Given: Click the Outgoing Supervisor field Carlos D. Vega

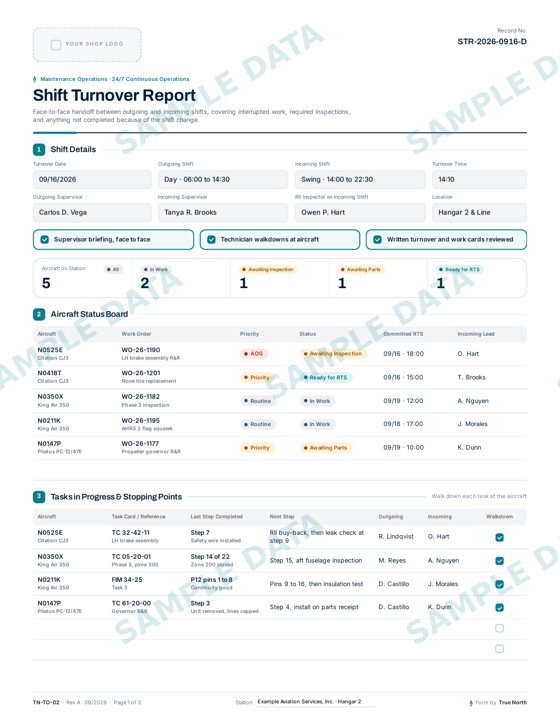Looking at the screenshot, I should 92,213.
